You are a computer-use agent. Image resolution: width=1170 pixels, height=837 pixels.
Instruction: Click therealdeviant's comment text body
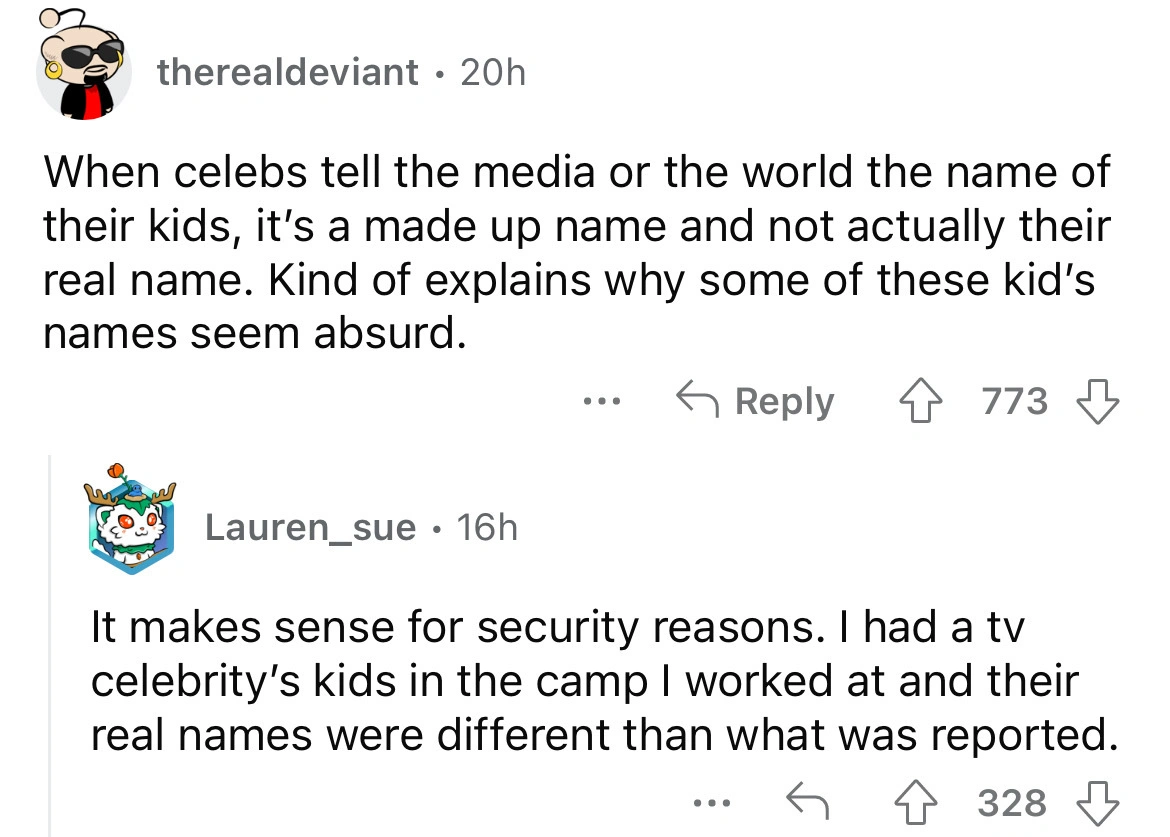[575, 250]
